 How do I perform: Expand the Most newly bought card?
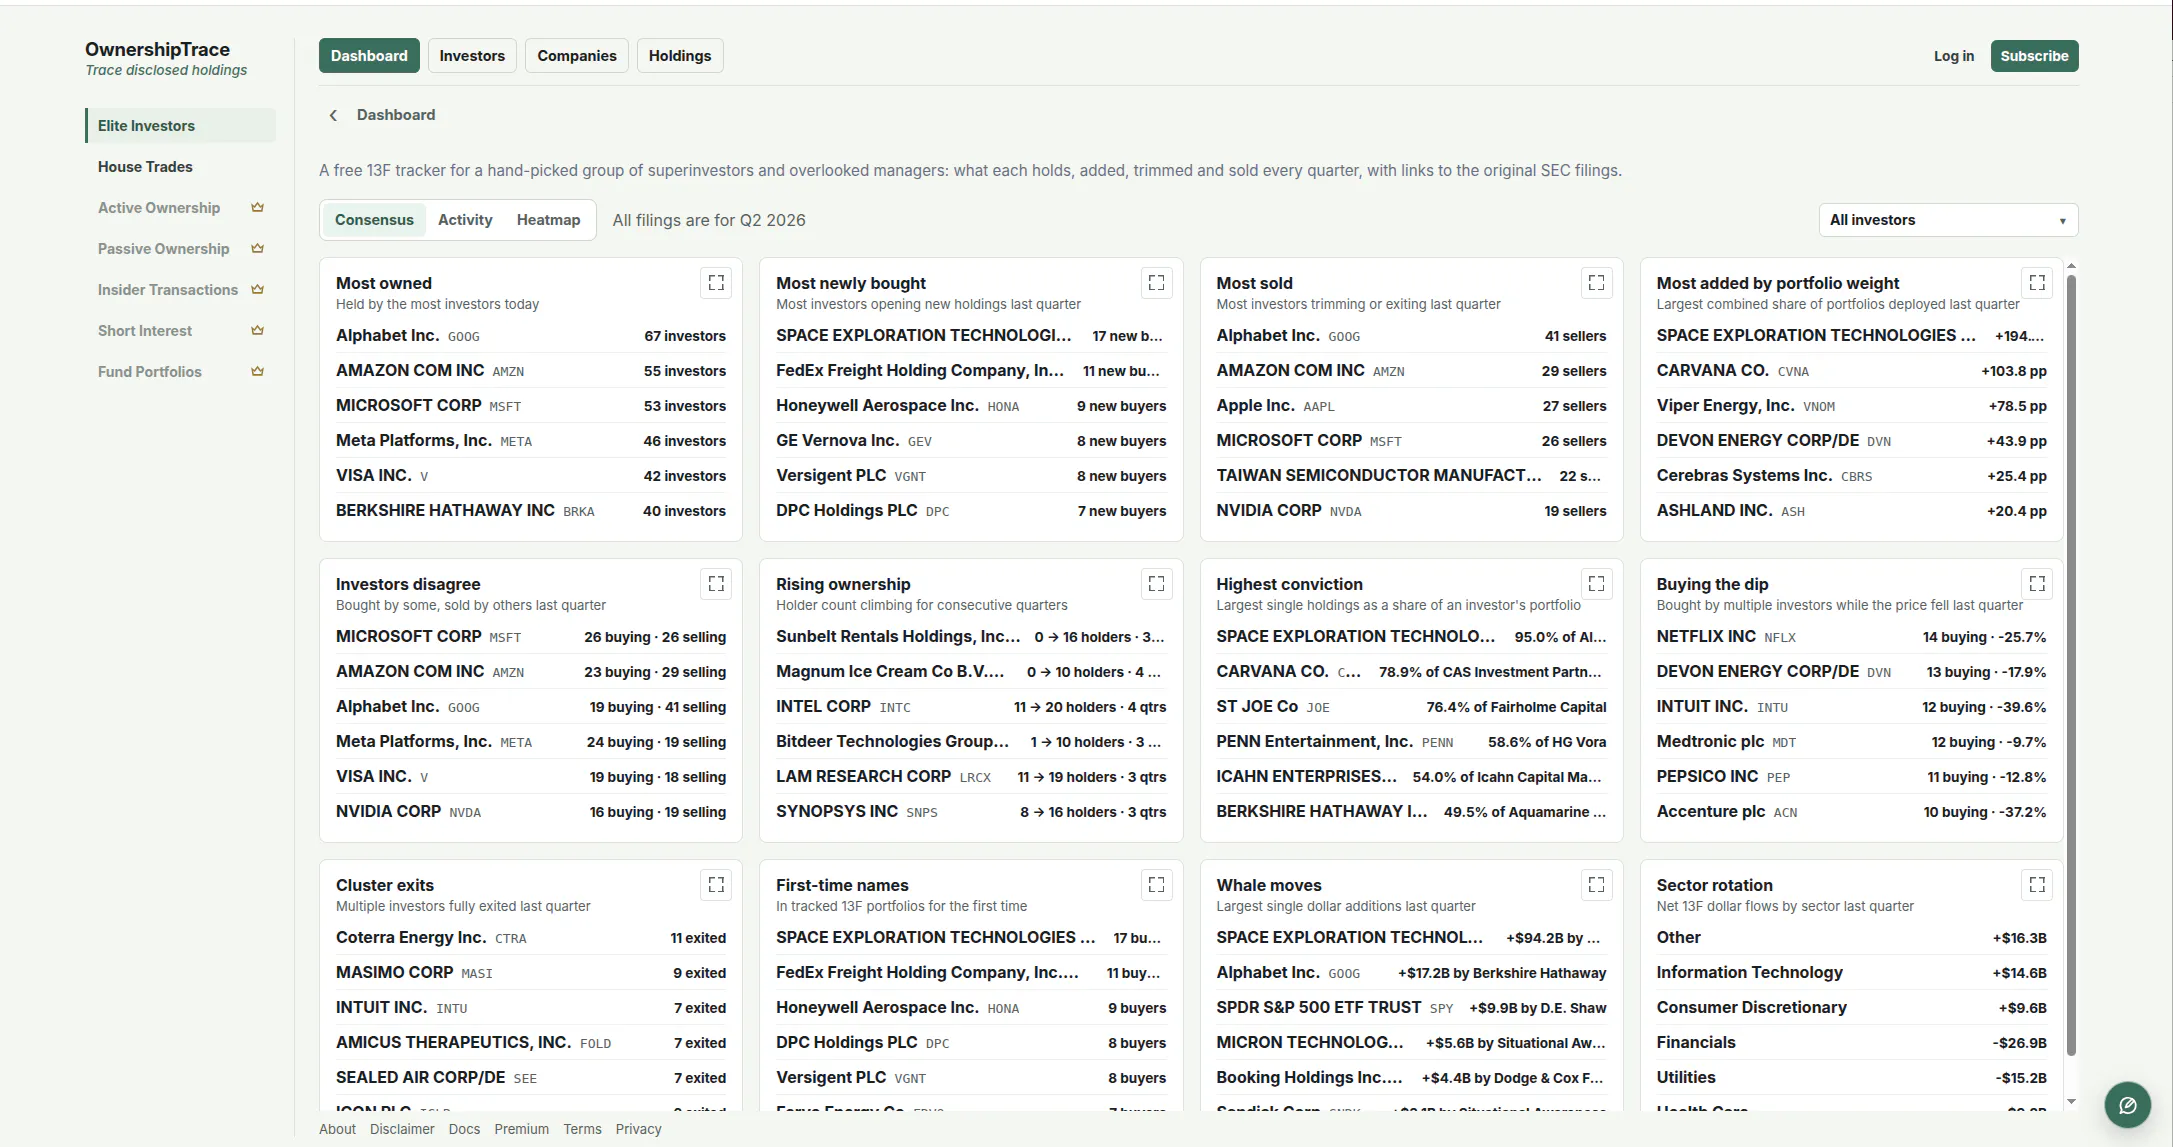1156,283
